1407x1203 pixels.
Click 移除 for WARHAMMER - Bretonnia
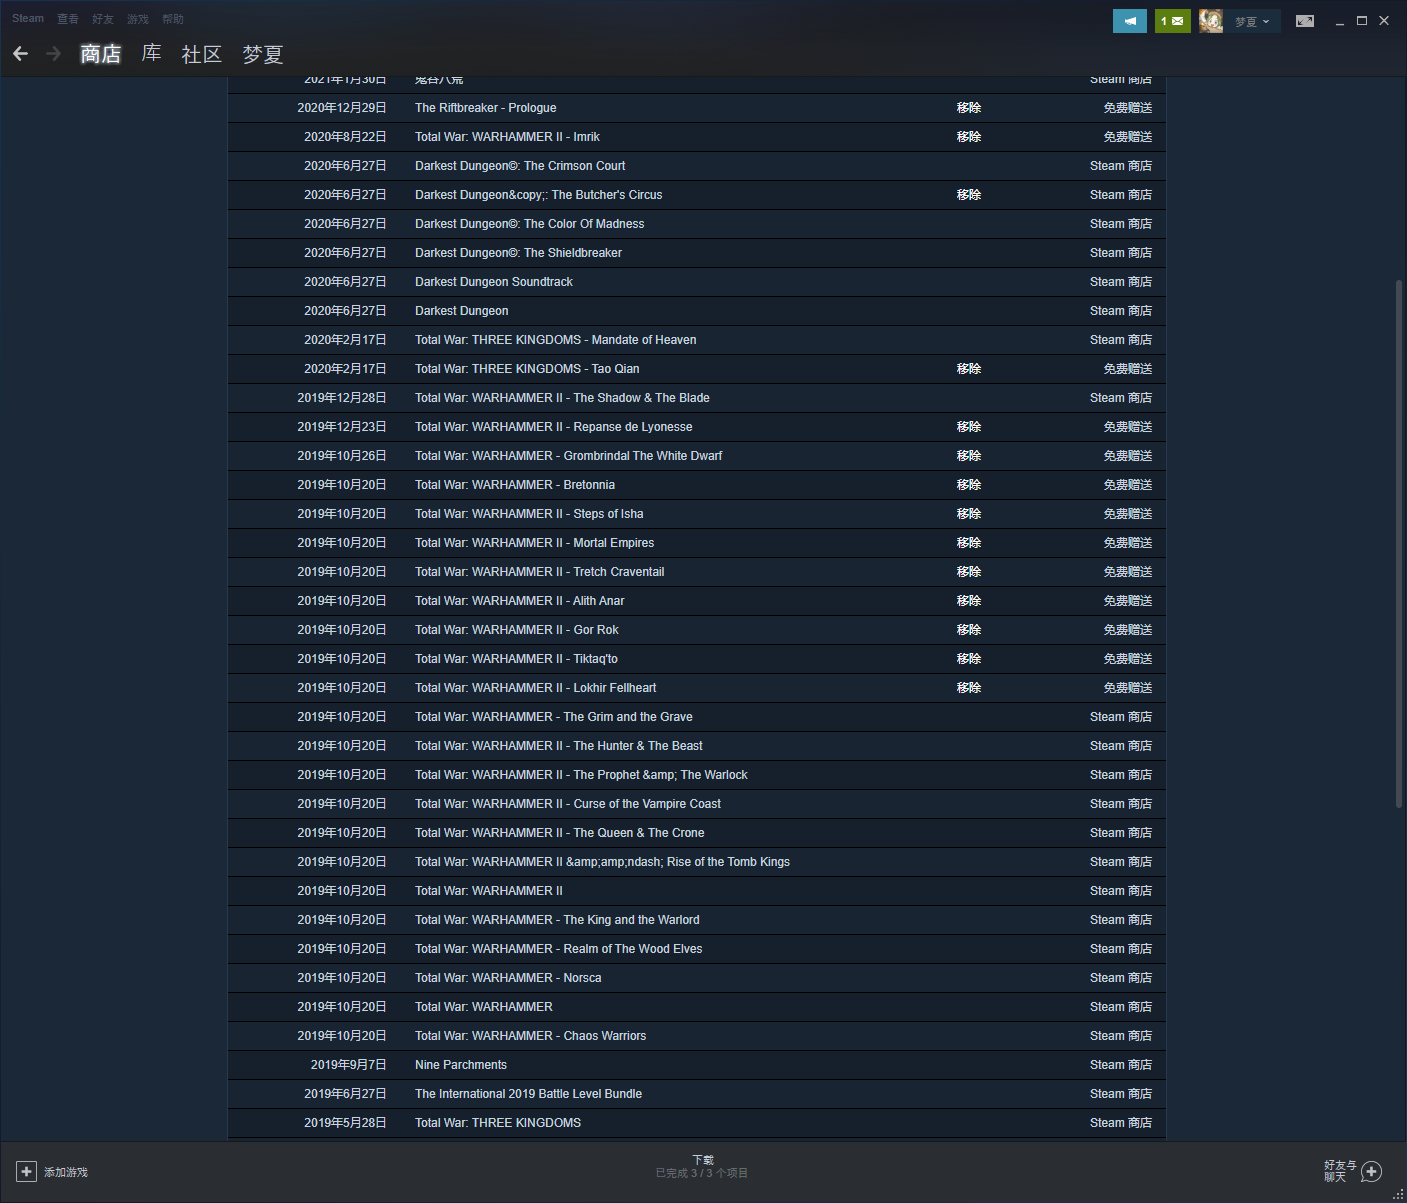point(969,485)
